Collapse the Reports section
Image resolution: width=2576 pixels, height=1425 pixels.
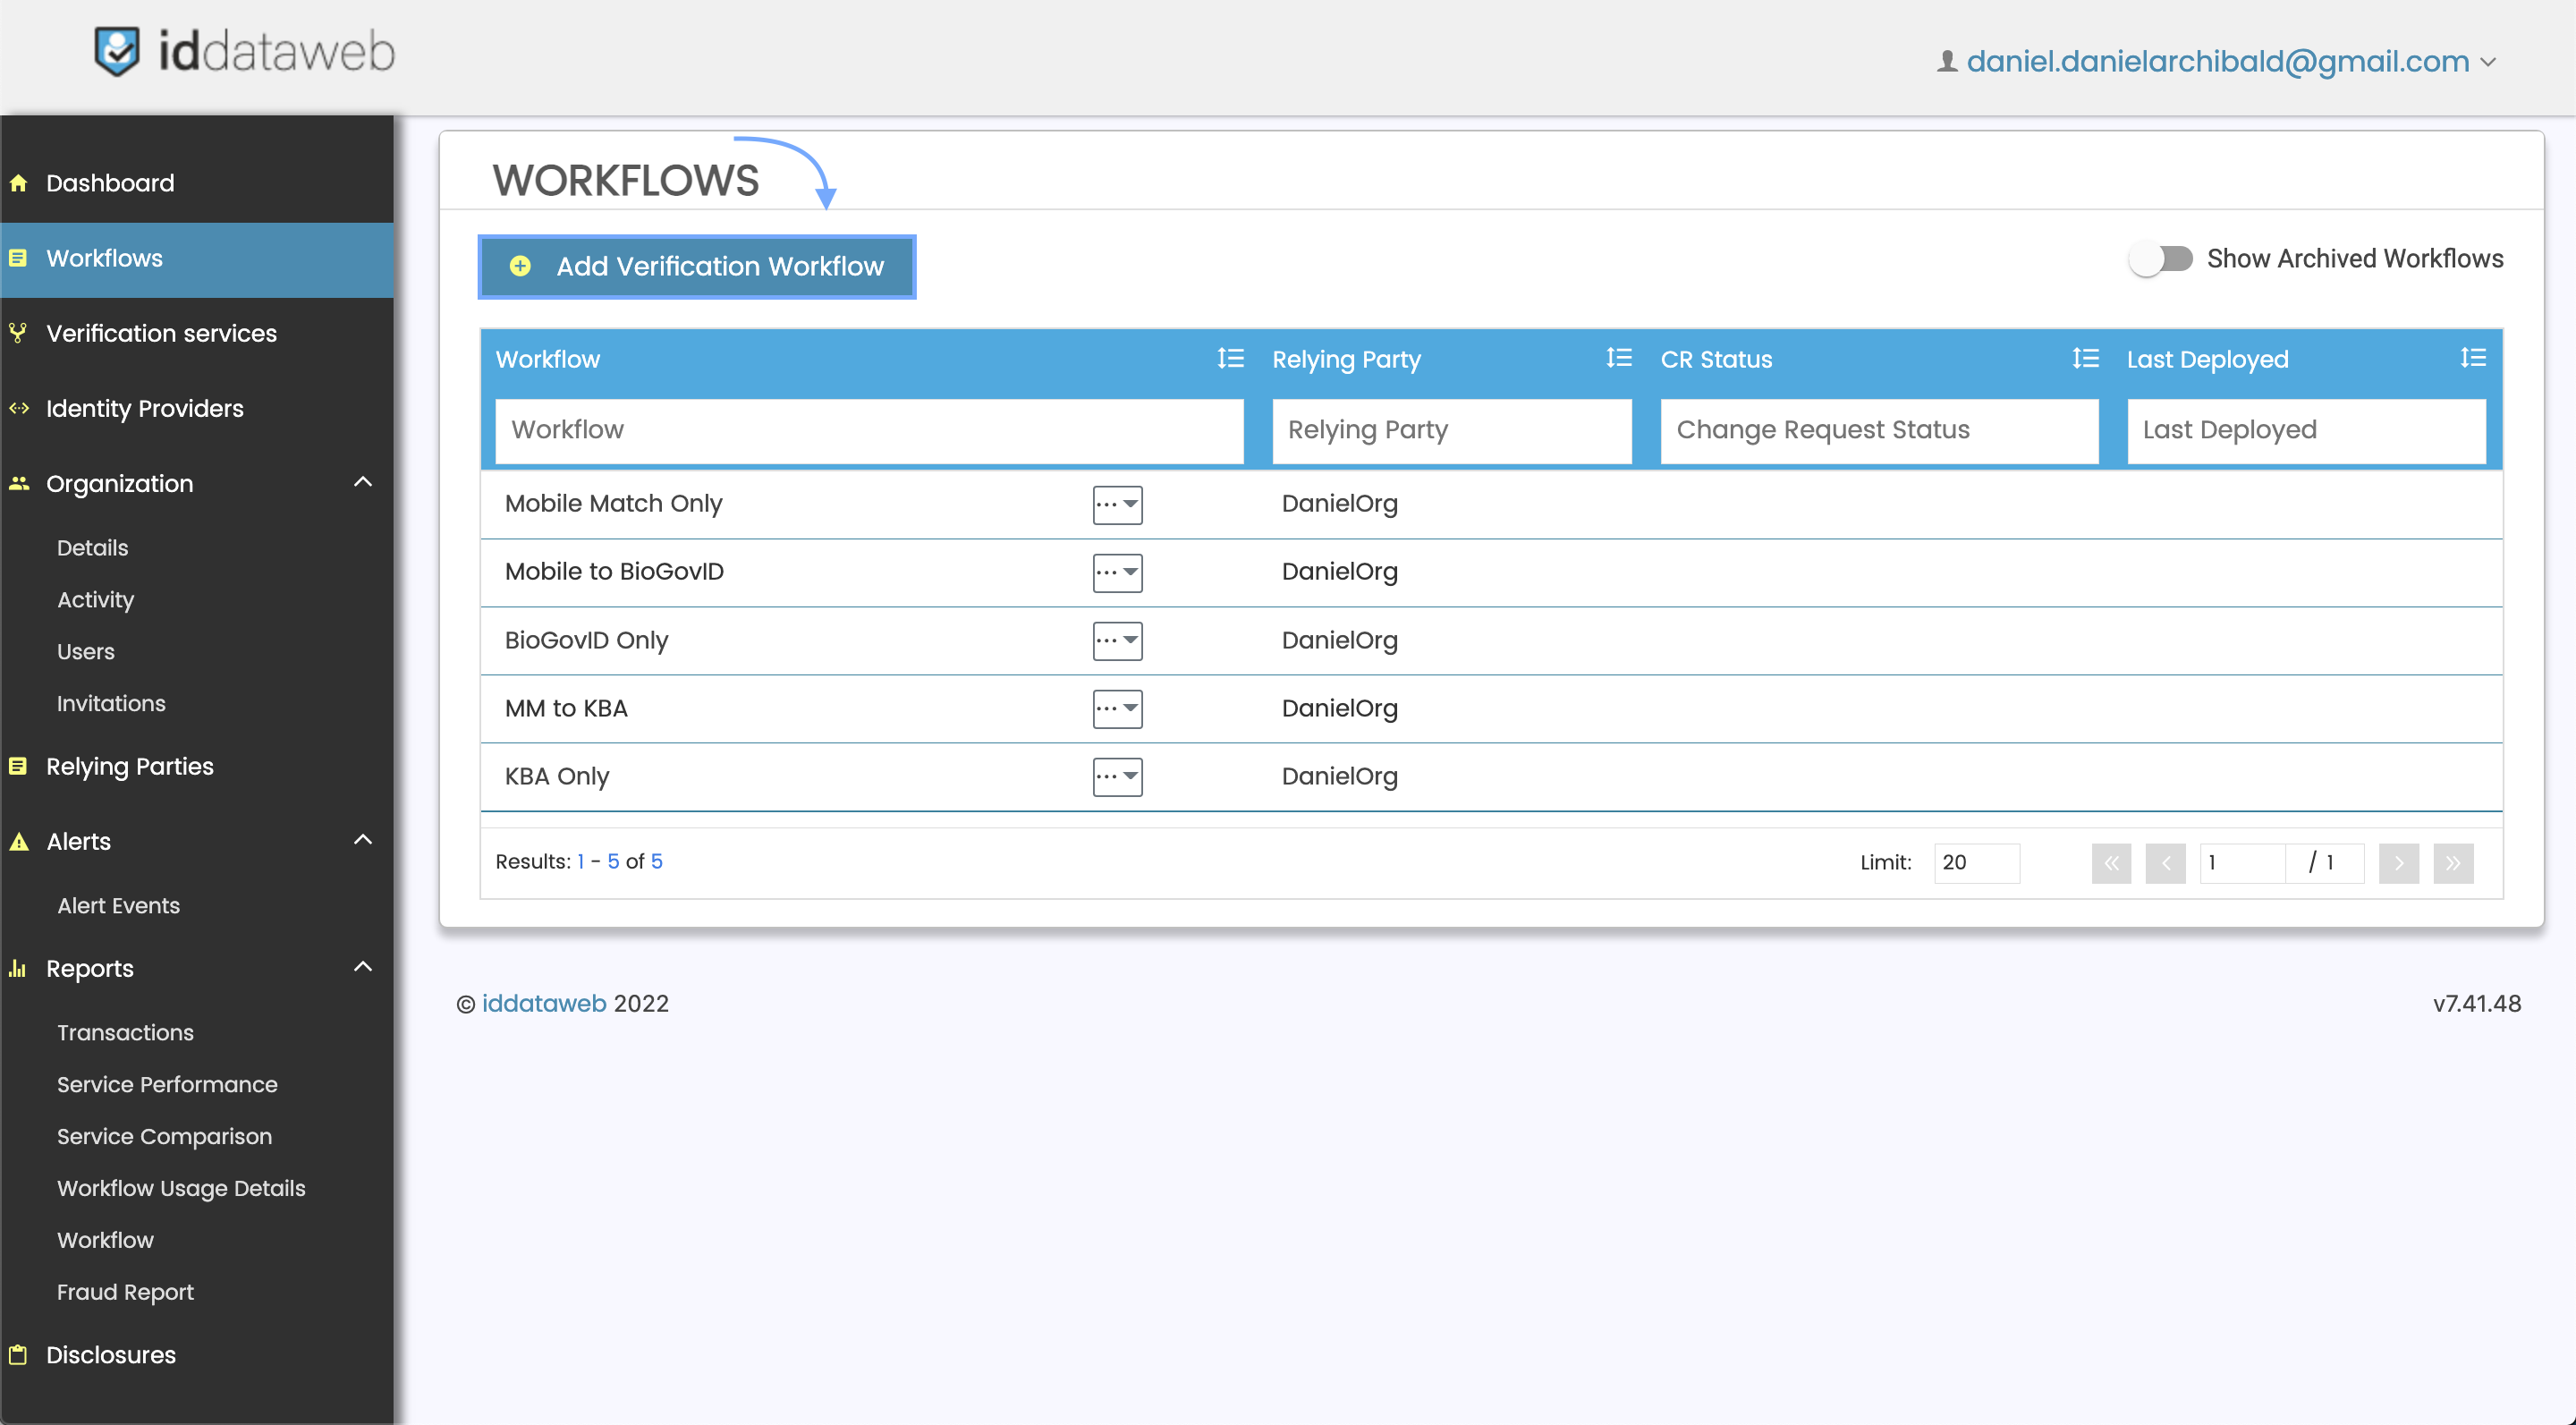click(x=363, y=966)
